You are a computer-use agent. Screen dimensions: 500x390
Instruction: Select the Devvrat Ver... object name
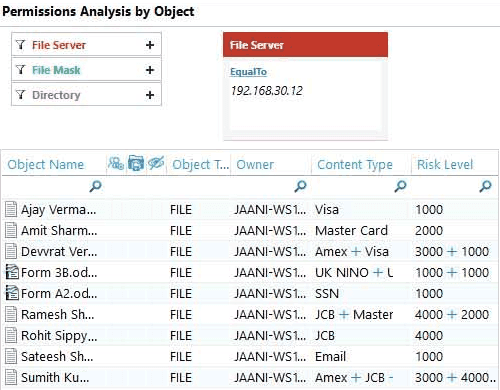(x=59, y=252)
